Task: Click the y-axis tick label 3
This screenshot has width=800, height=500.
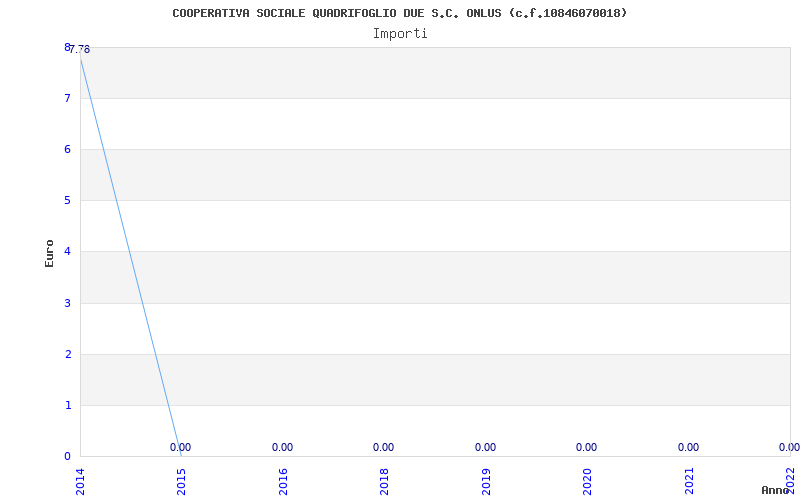Action: pos(67,304)
